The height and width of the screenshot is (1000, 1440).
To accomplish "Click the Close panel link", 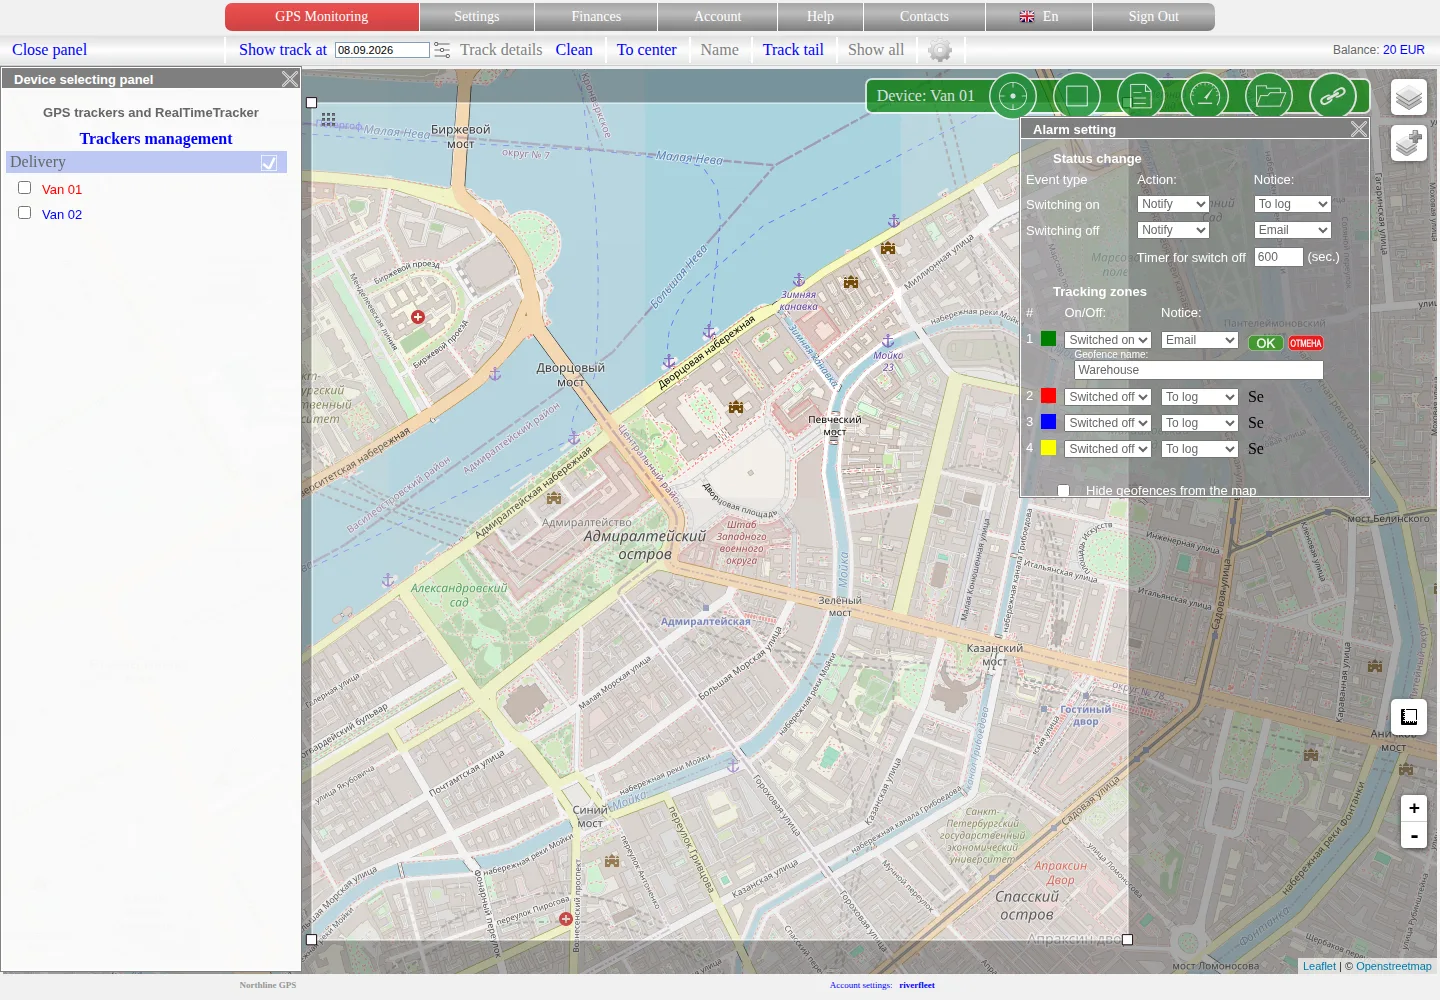I will (49, 50).
